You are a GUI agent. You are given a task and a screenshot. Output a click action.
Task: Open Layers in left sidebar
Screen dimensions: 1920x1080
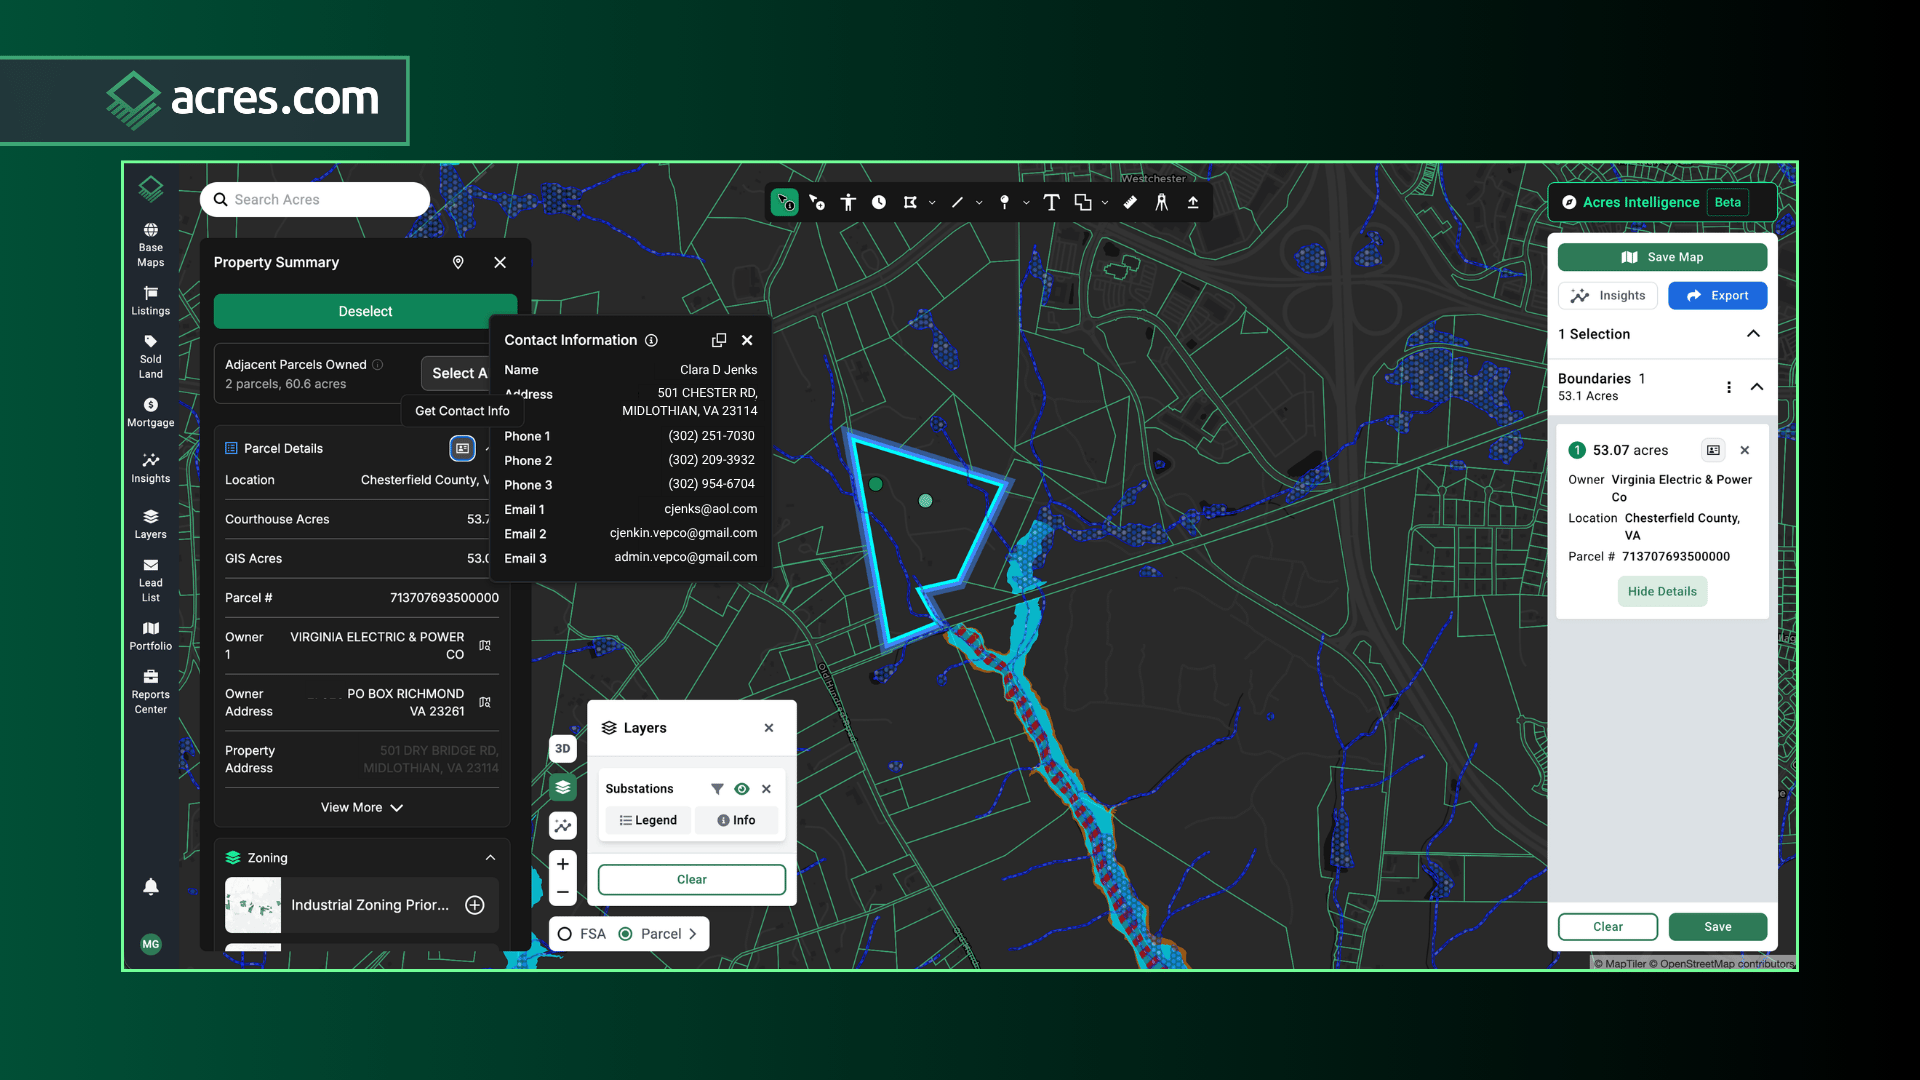pyautogui.click(x=151, y=525)
